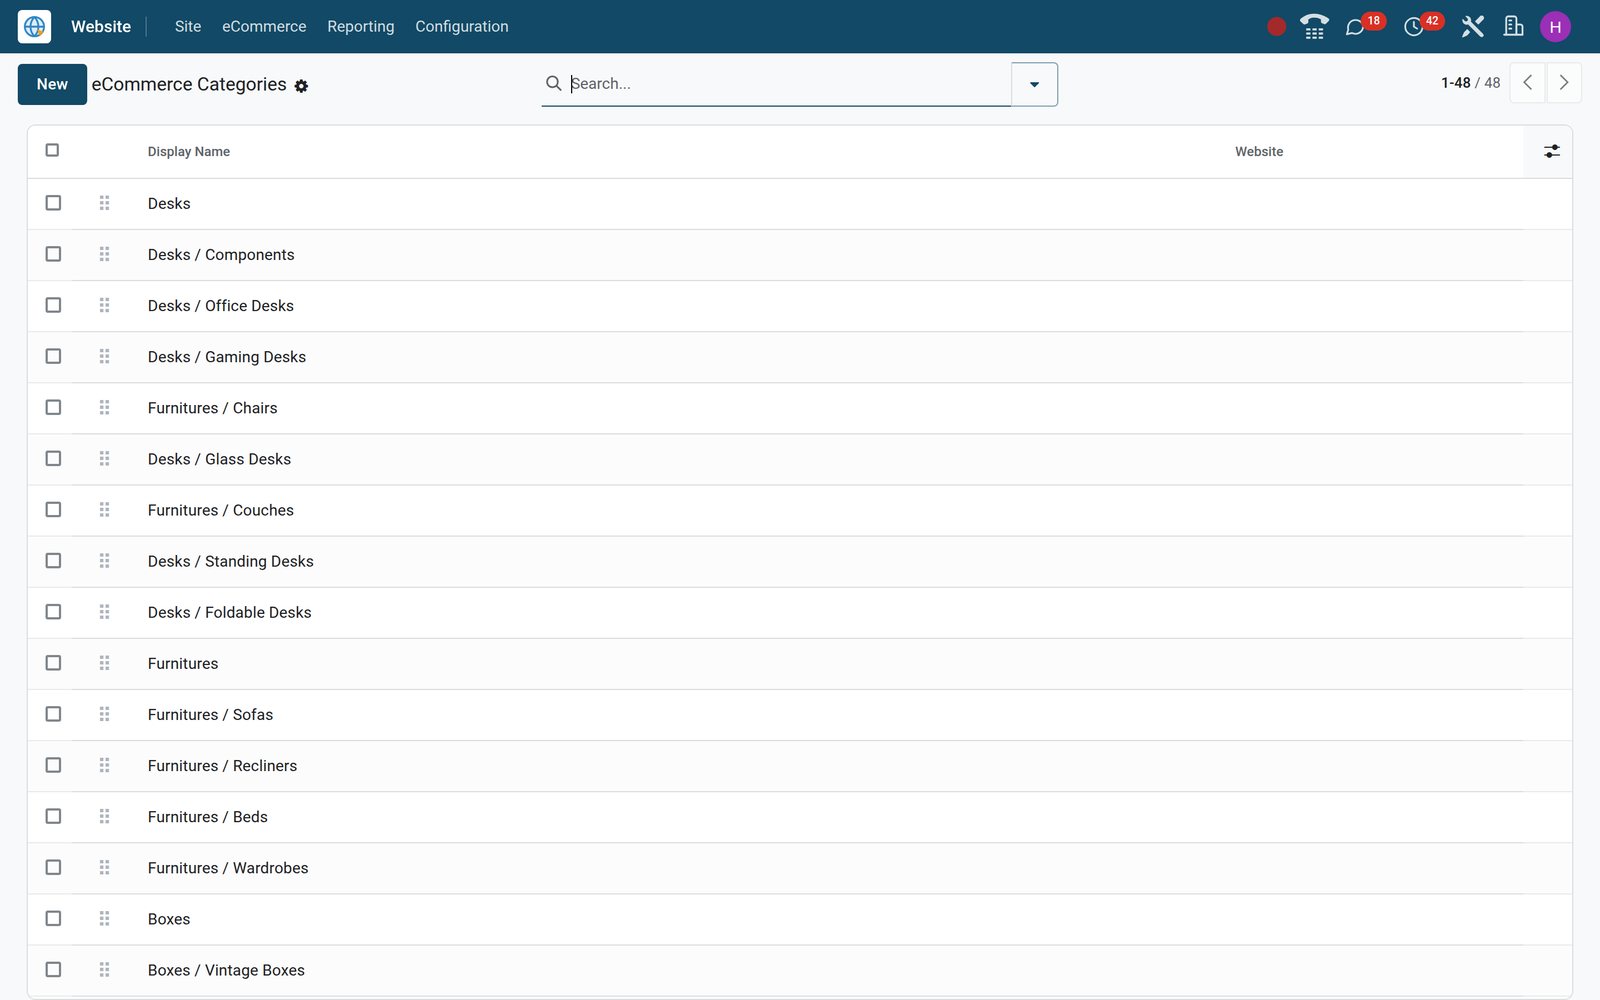Check the box for Furnitures / Chairs

pos(53,407)
